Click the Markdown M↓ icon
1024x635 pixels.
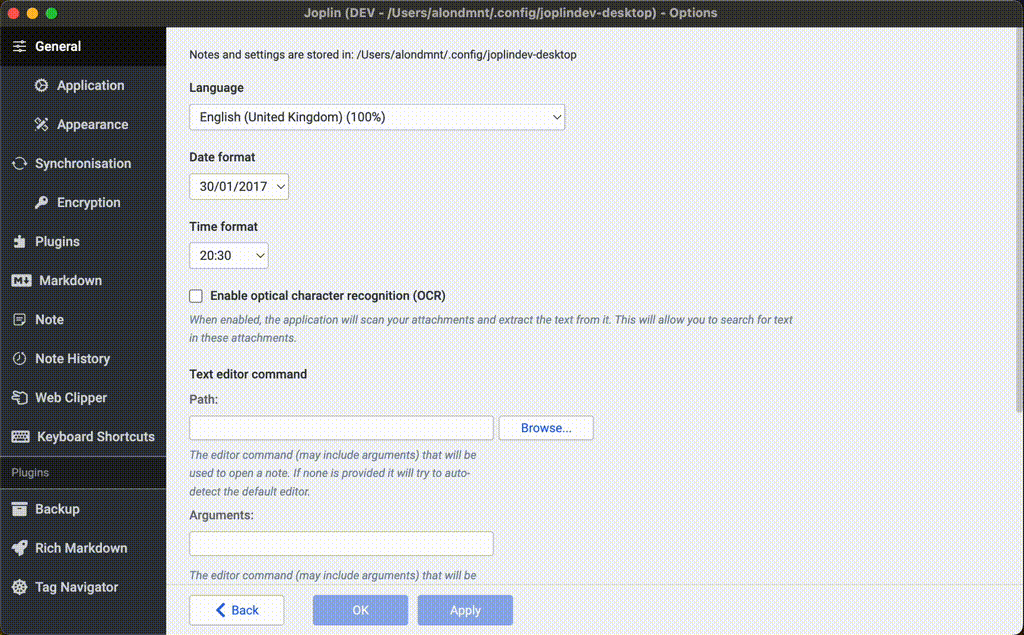click(21, 280)
